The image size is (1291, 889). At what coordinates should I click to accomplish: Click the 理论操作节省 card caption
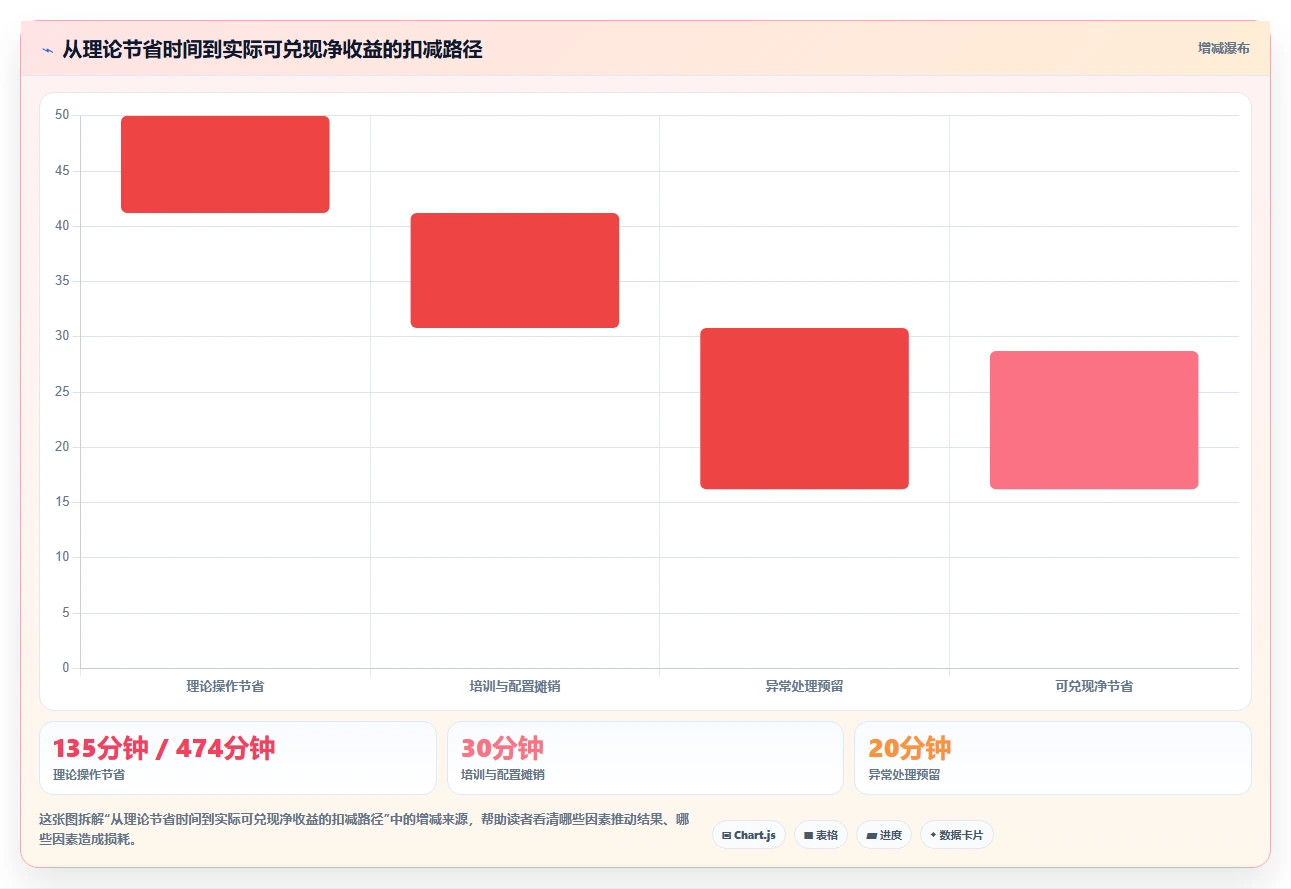point(89,775)
